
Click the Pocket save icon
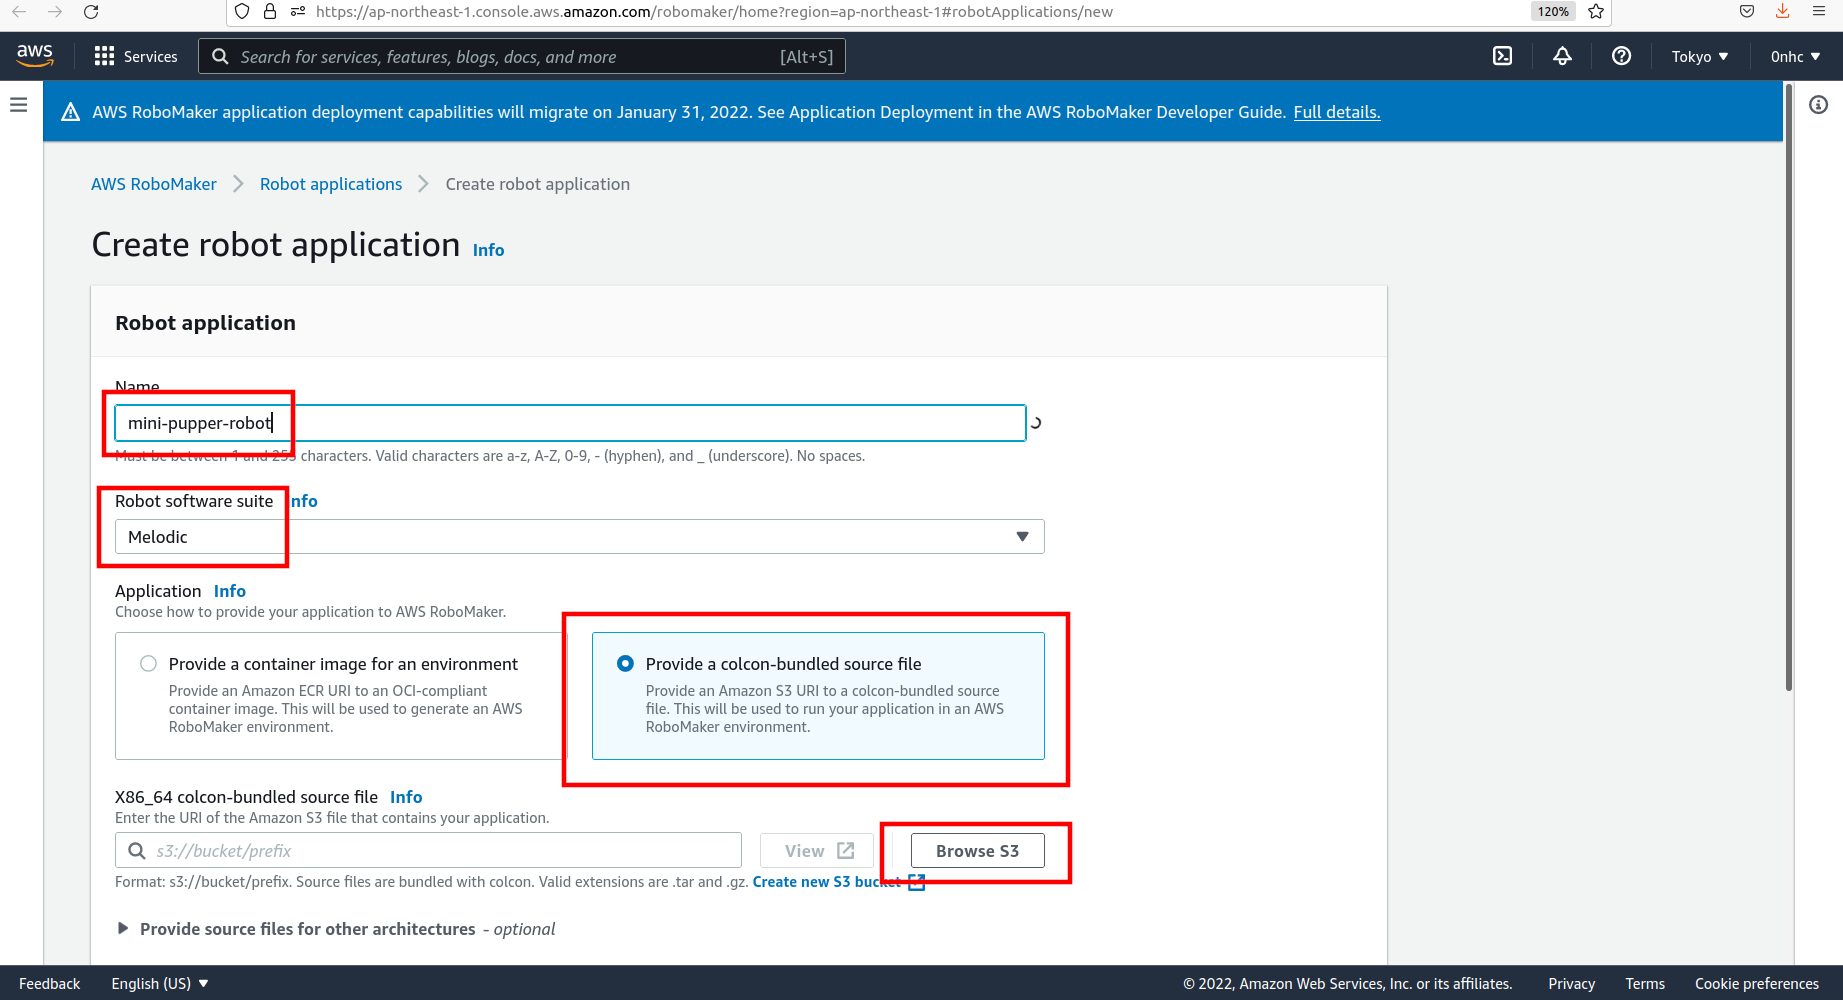(x=1746, y=12)
